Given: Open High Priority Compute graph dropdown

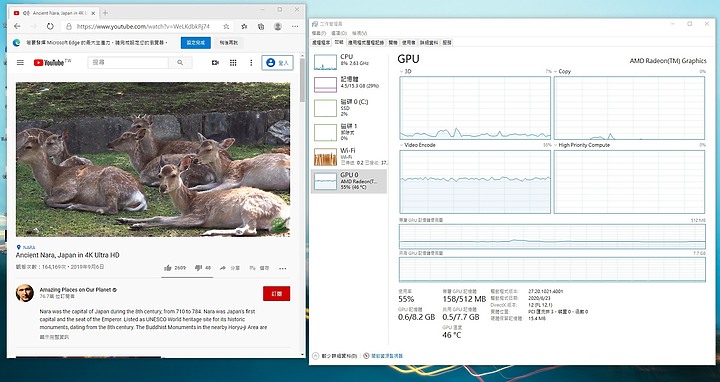Looking at the screenshot, I should pos(582,145).
